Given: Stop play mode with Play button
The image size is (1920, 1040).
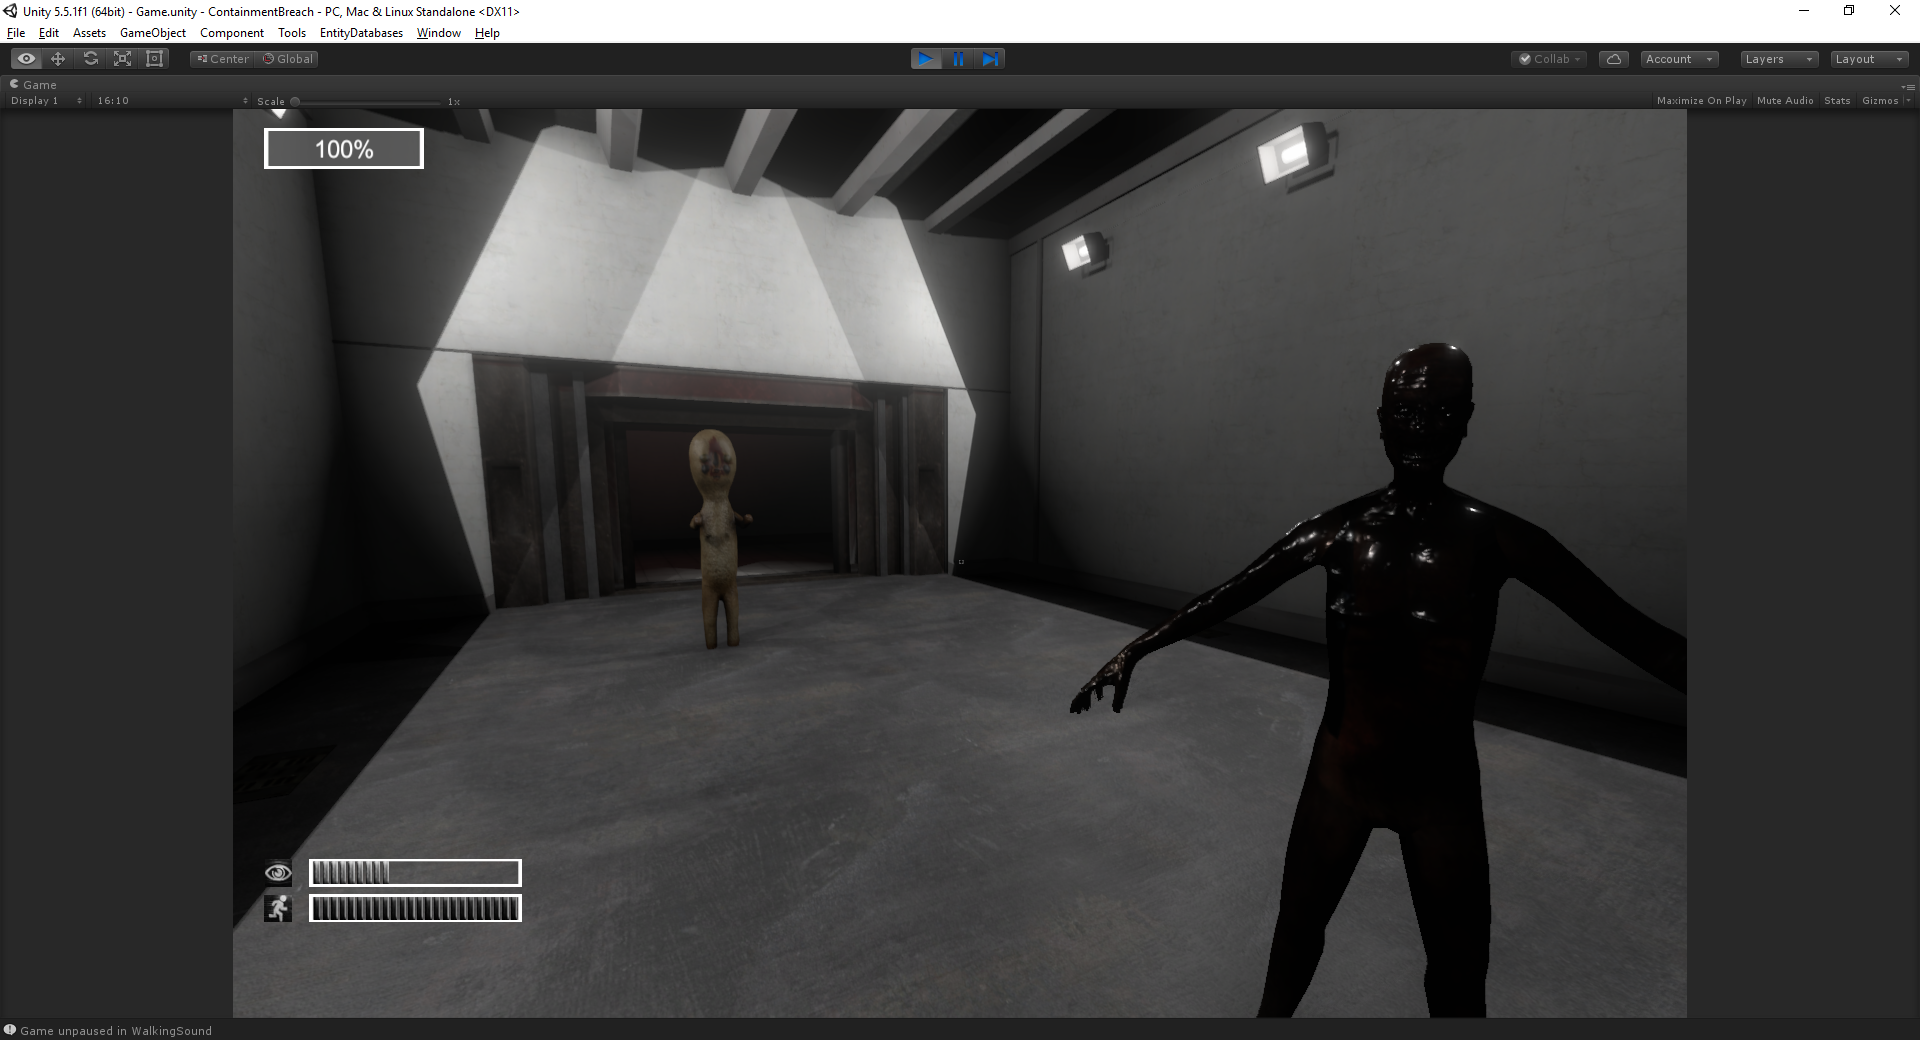Looking at the screenshot, I should tap(926, 59).
